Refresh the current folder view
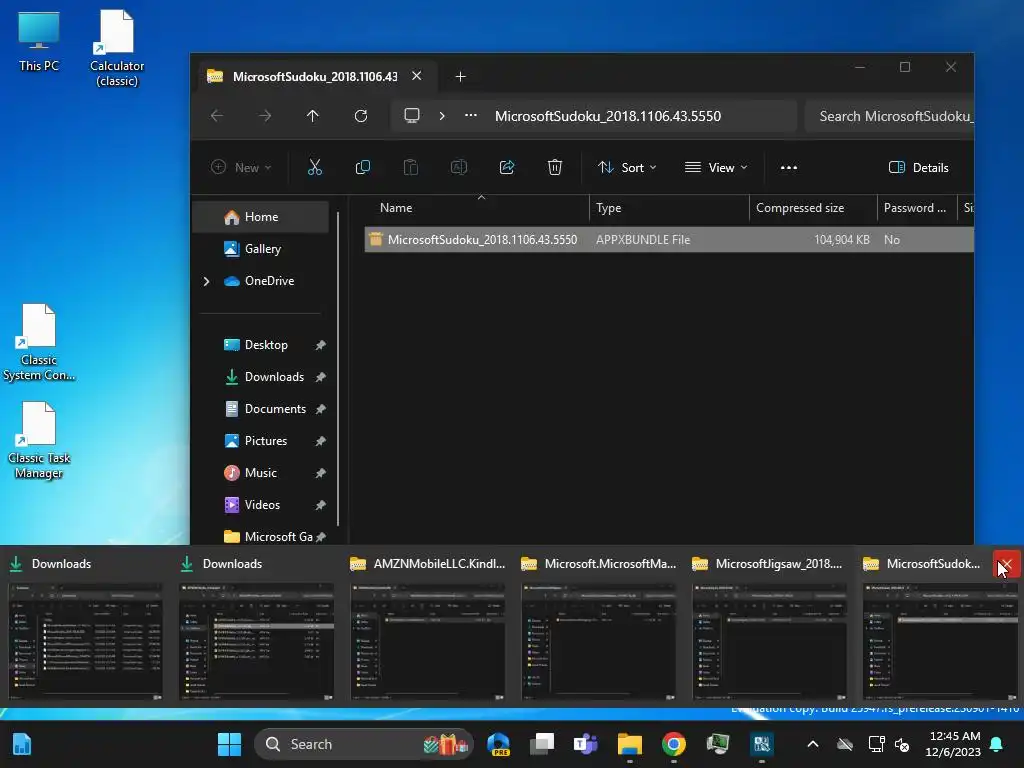The width and height of the screenshot is (1024, 768). point(360,116)
